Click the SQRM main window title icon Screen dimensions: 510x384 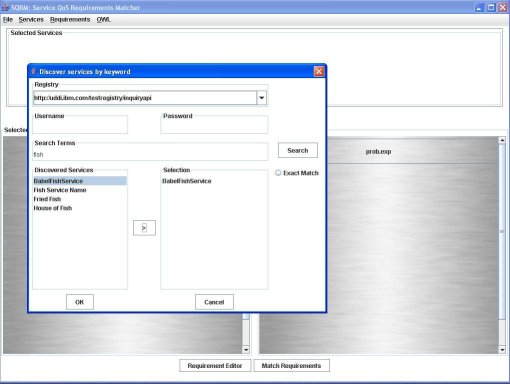(5, 7)
